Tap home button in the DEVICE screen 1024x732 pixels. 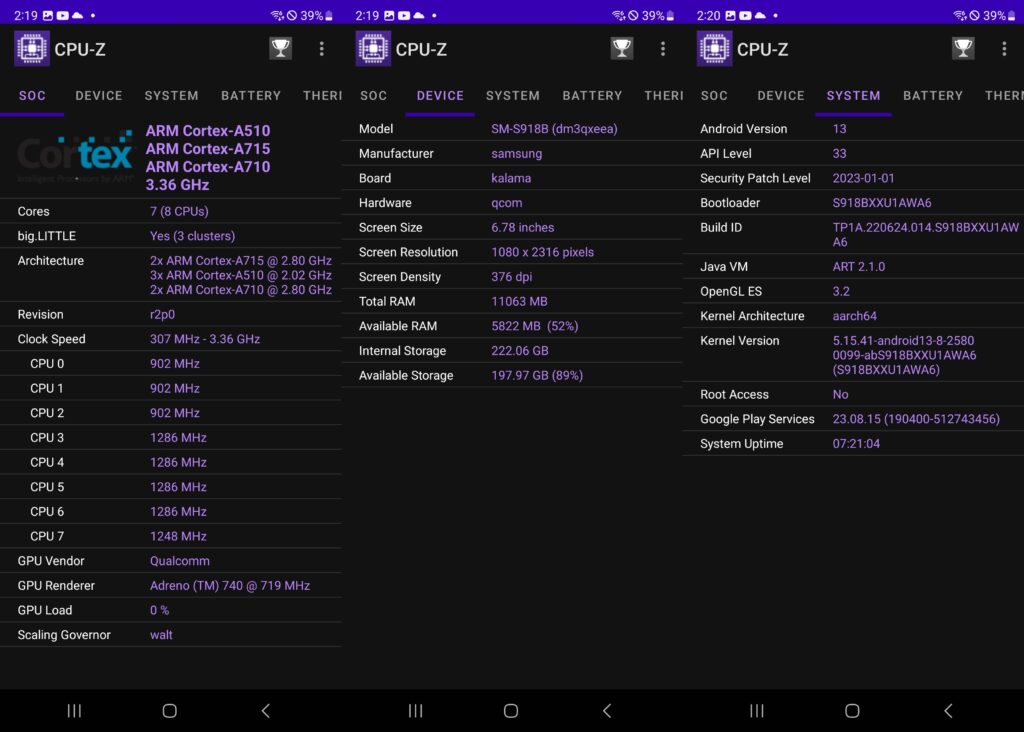(511, 710)
